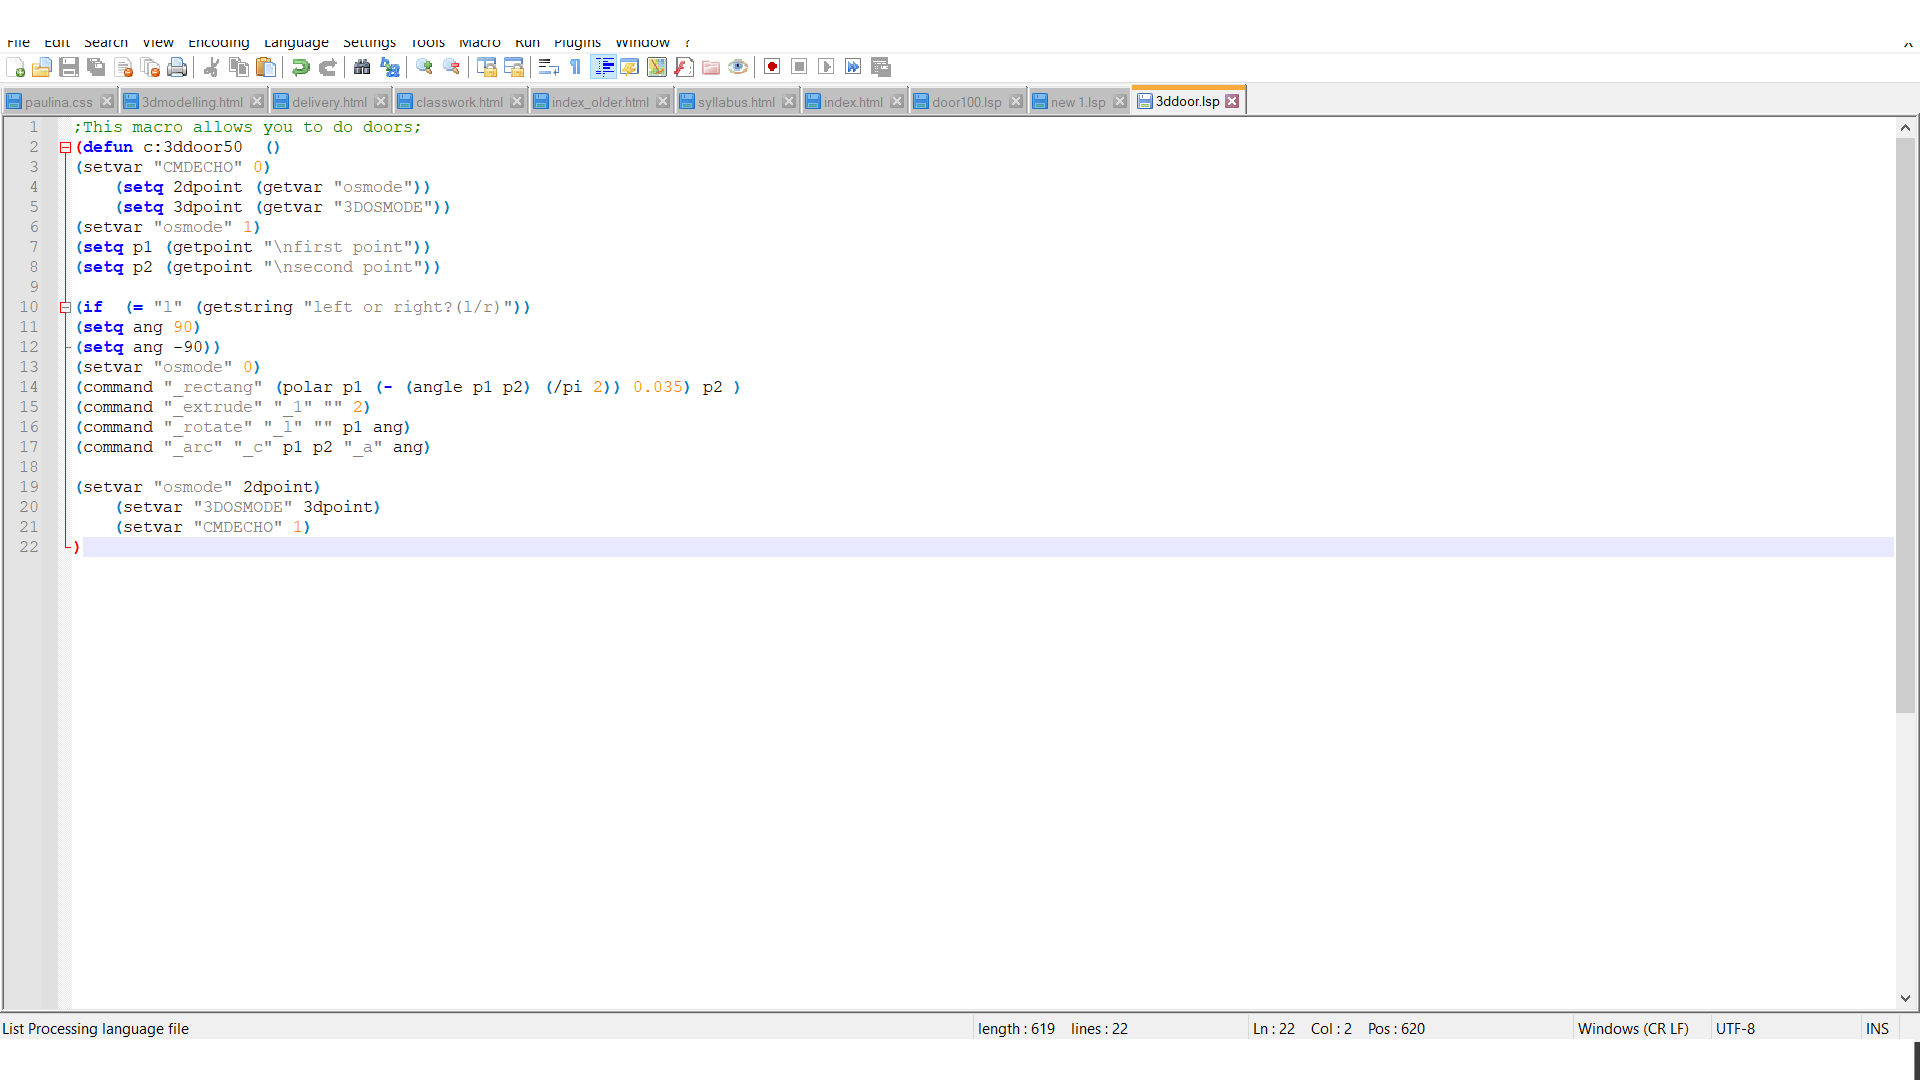Click the 'Ln : 22' status entry

point(1273,1028)
